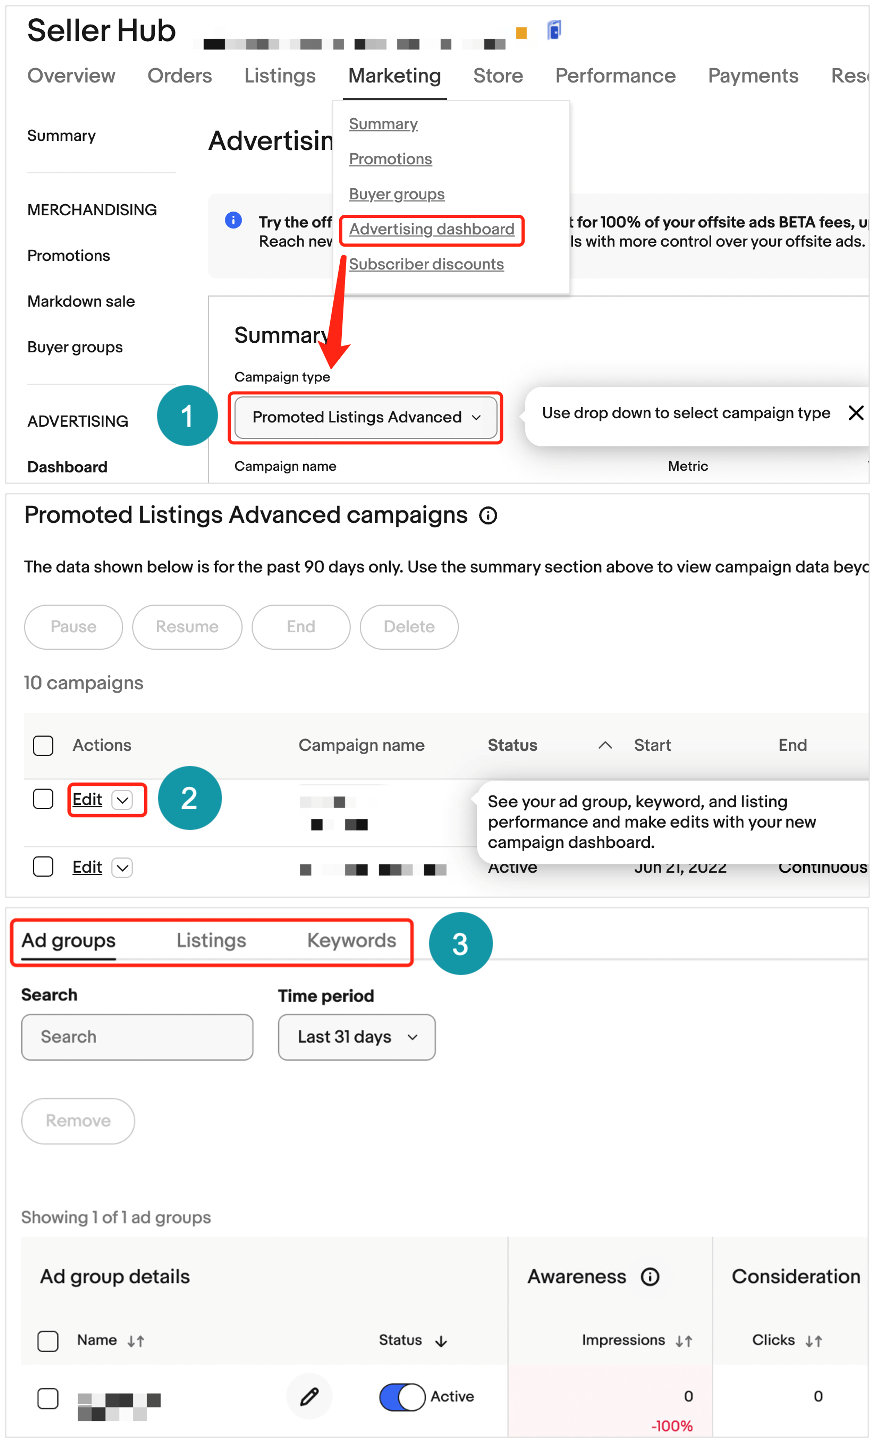Open the Listings tab

(x=211, y=941)
